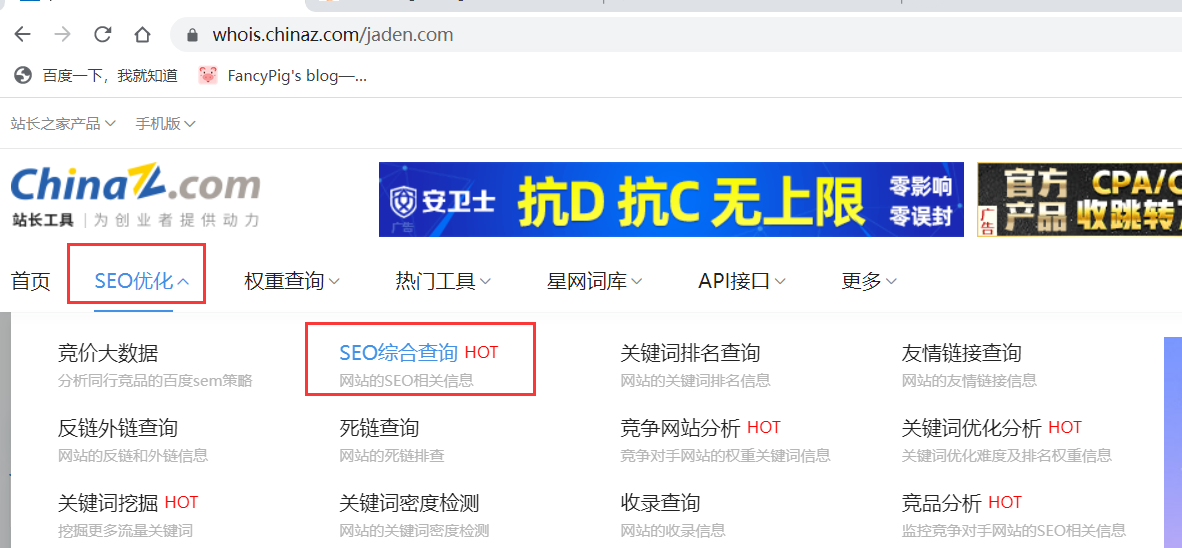
Task: Reload the page with refresh icon
Action: click(103, 35)
